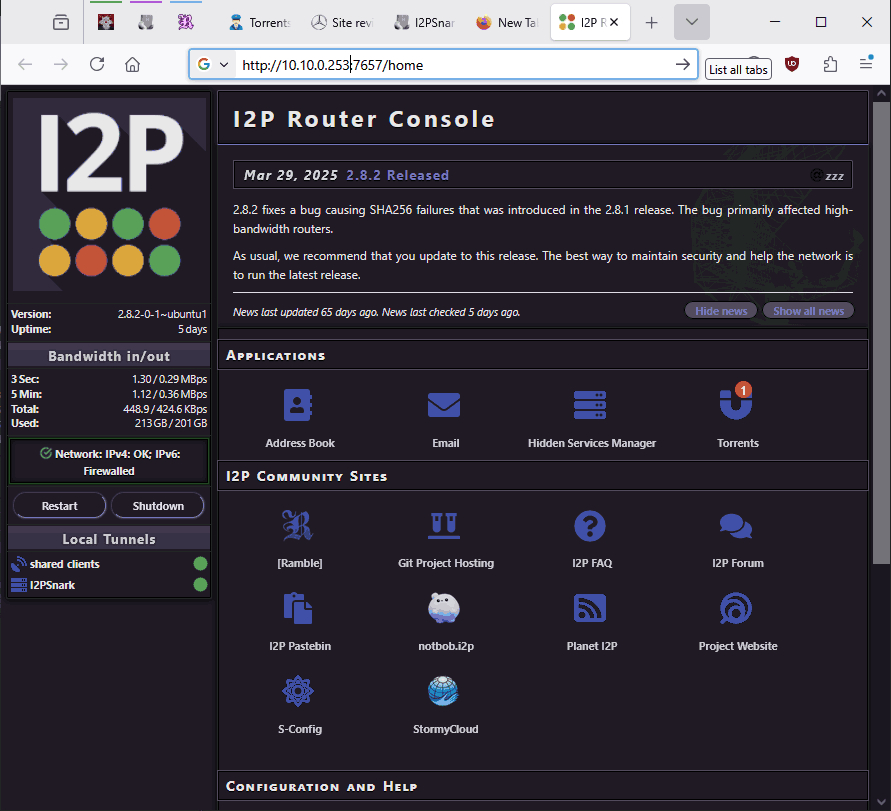
Task: Click the Show all news button
Action: coord(808,311)
